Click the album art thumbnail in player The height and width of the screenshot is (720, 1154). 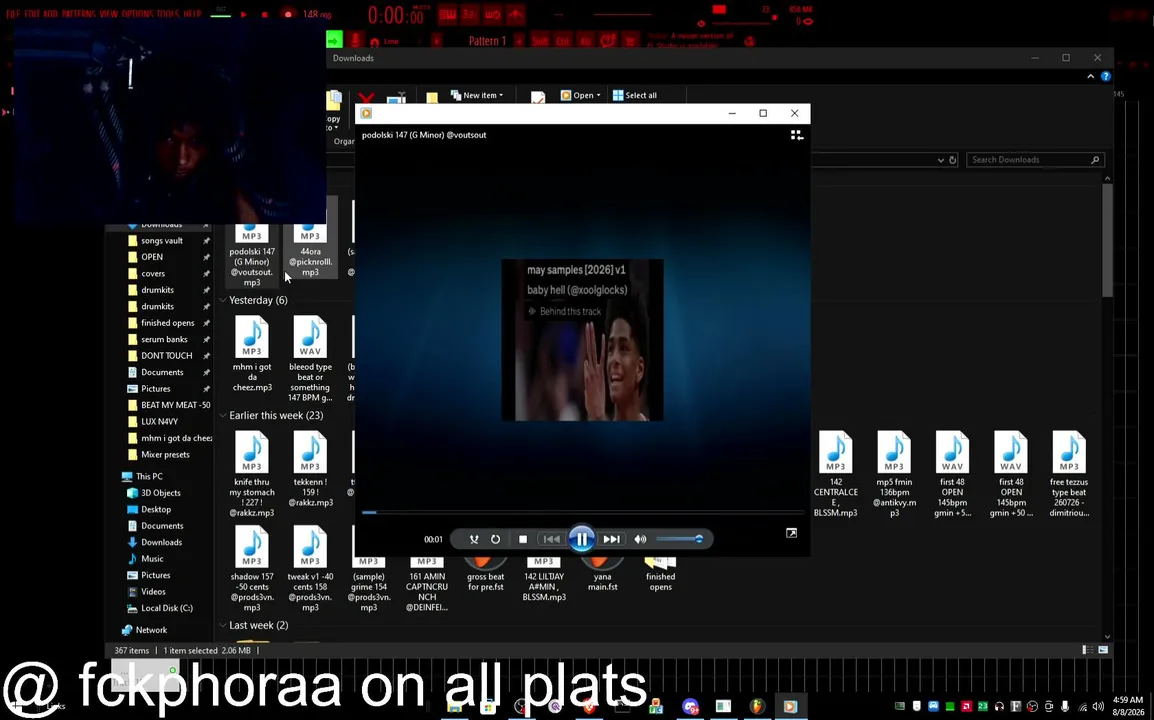(582, 340)
